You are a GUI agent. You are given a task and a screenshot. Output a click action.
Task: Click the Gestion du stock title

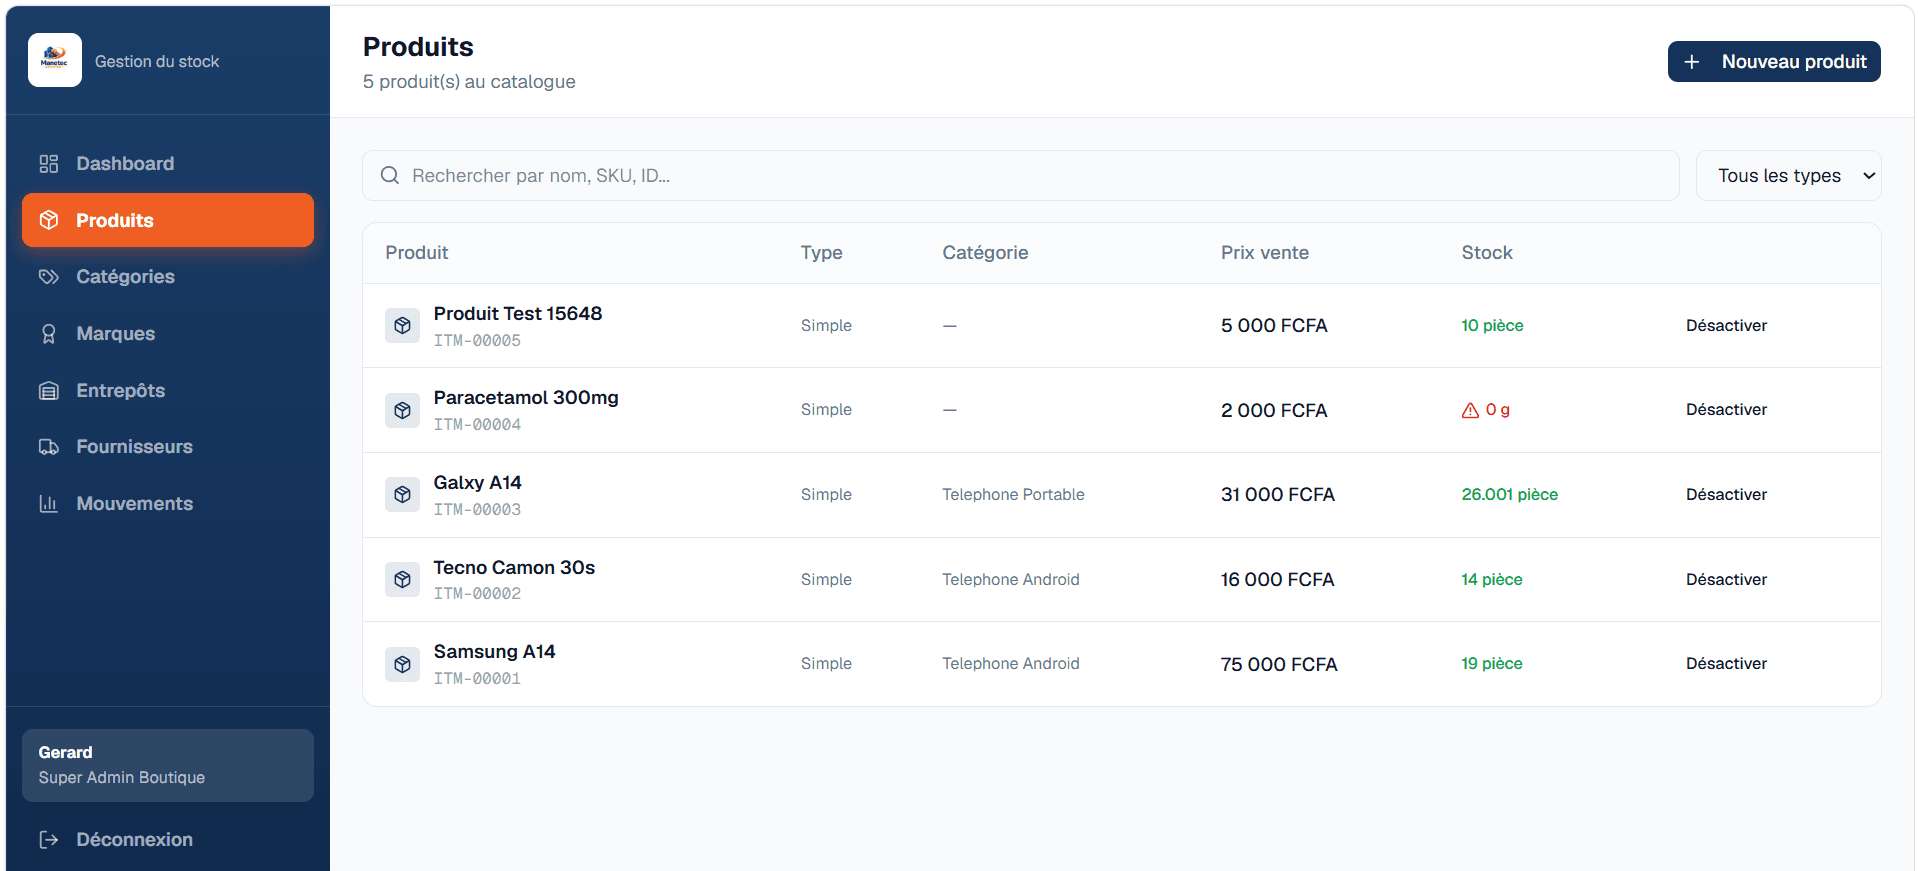pos(157,62)
